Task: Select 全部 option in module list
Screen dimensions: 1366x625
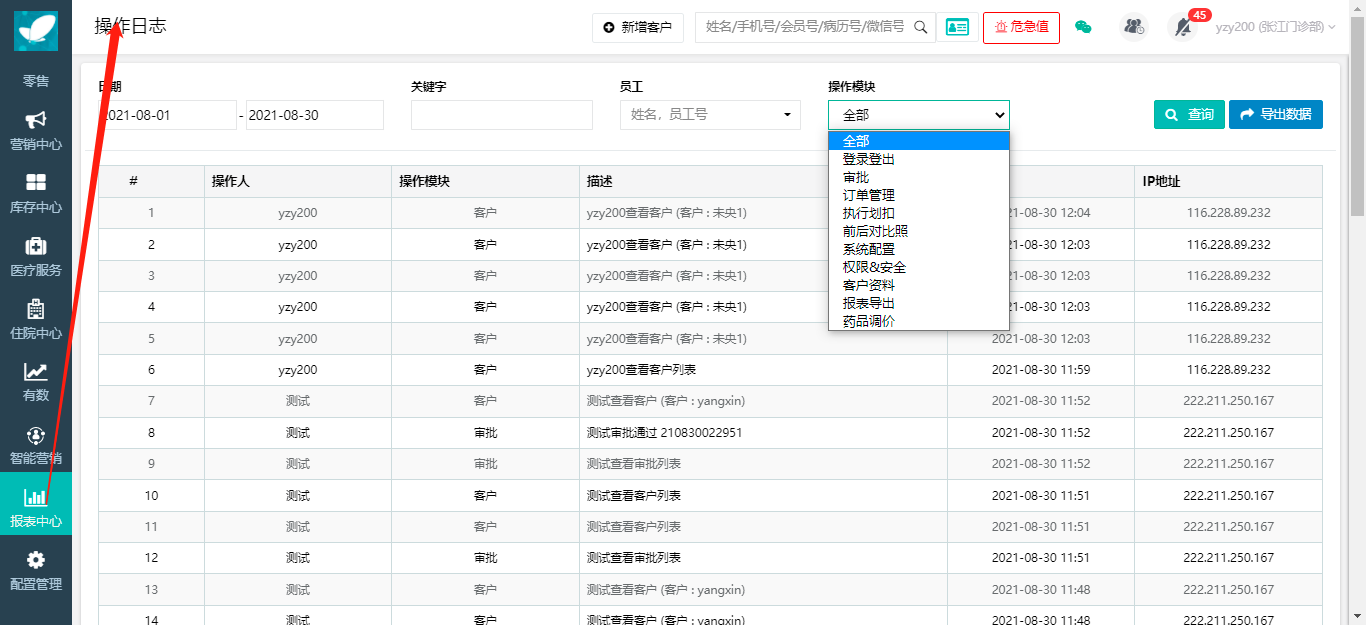Action: pyautogui.click(x=919, y=141)
